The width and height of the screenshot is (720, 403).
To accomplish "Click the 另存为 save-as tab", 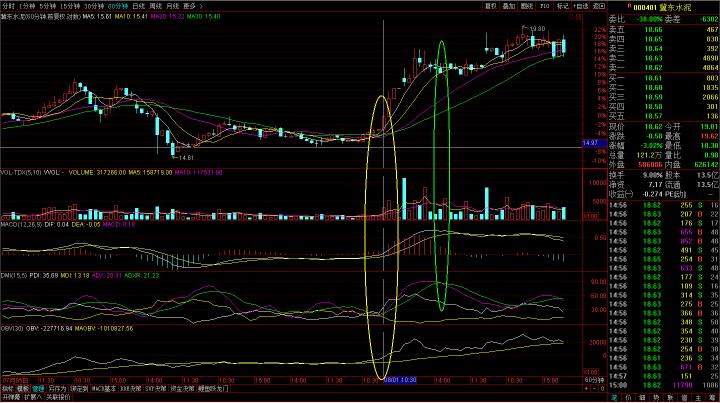I will (x=57, y=389).
